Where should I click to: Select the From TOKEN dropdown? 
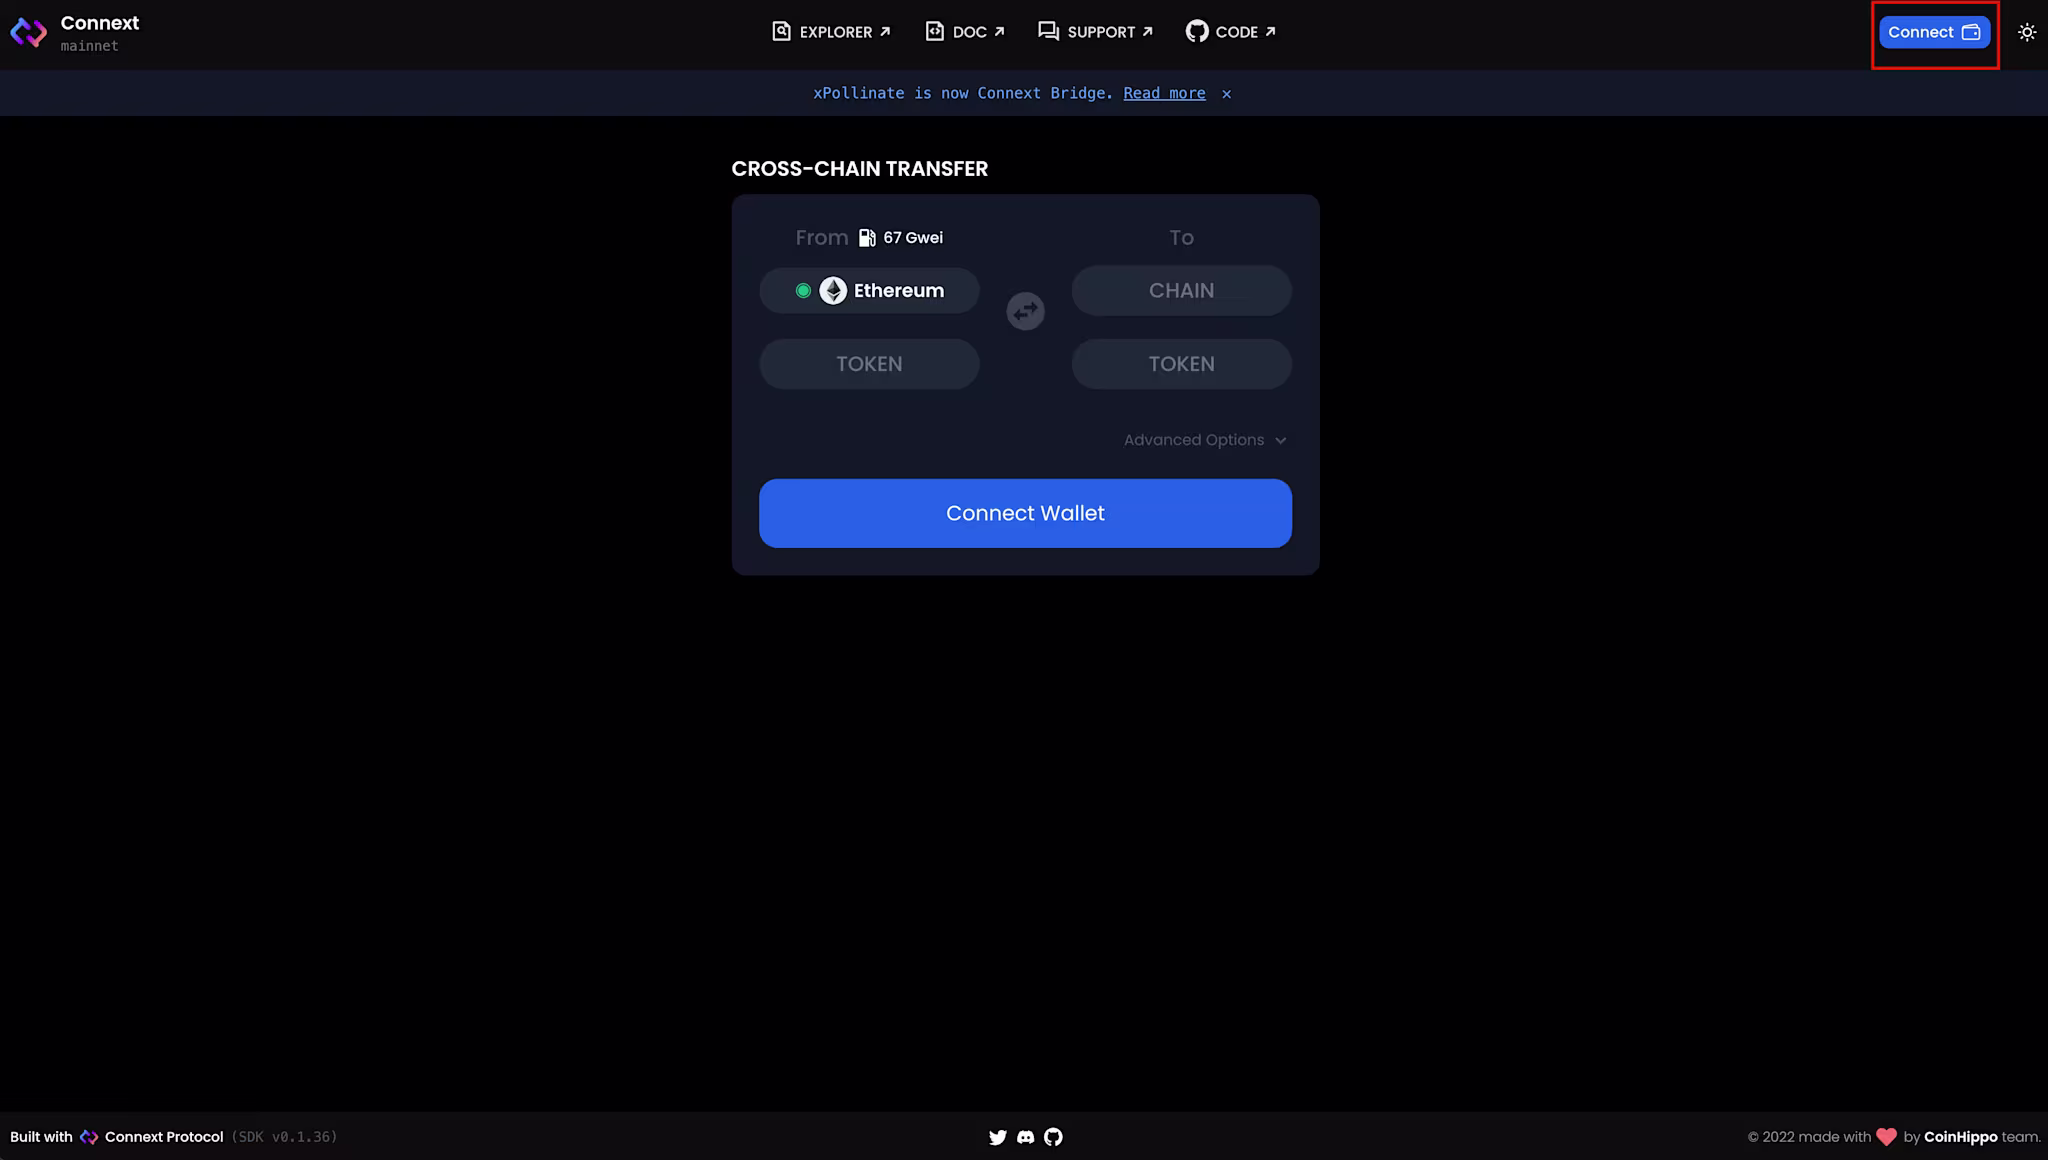[x=869, y=364]
